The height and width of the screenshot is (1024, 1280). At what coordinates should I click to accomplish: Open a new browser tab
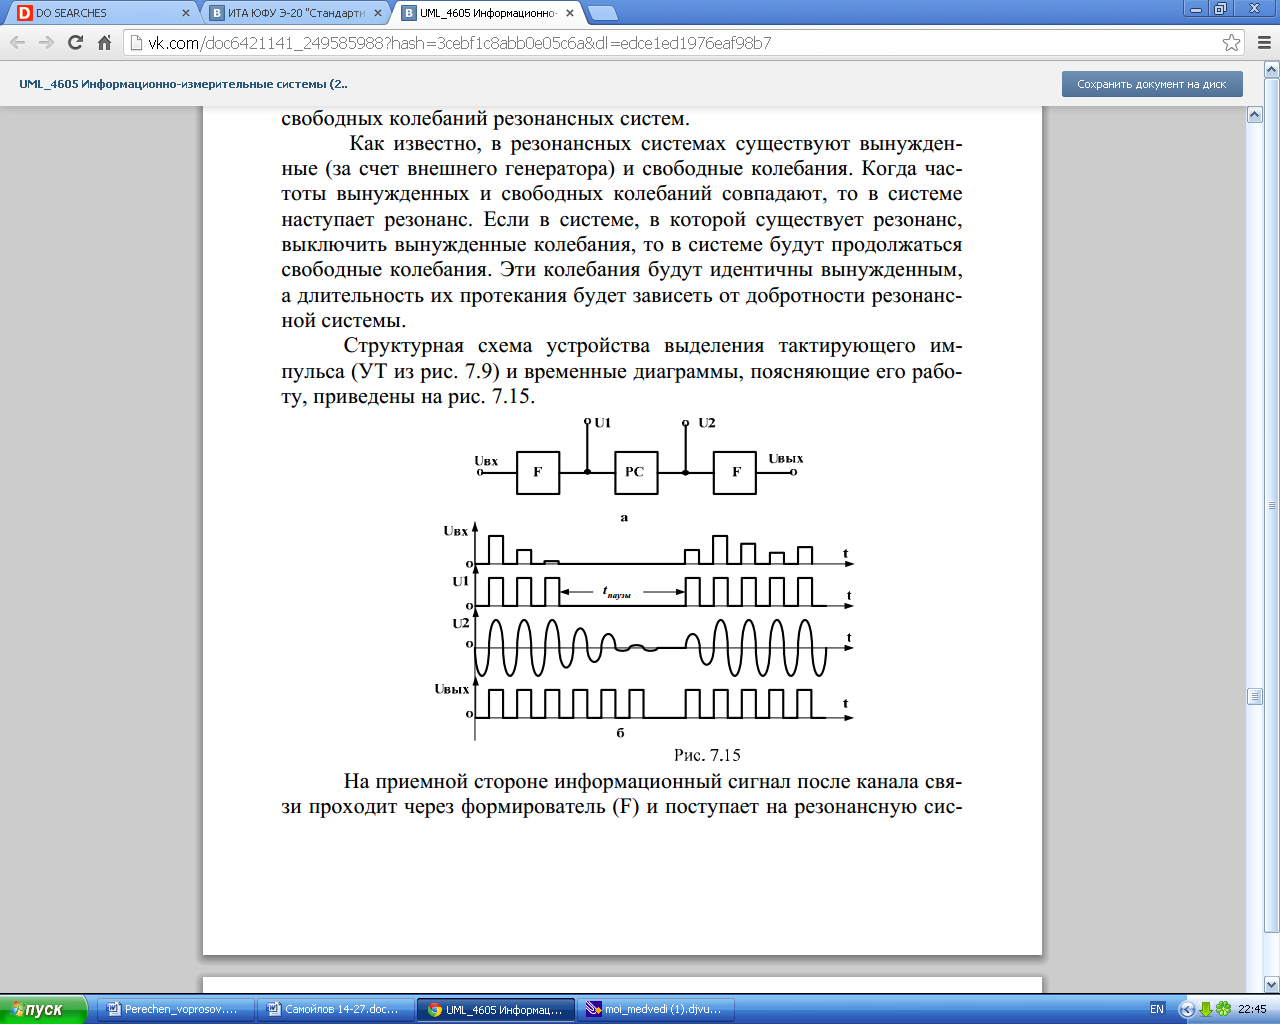pos(602,13)
